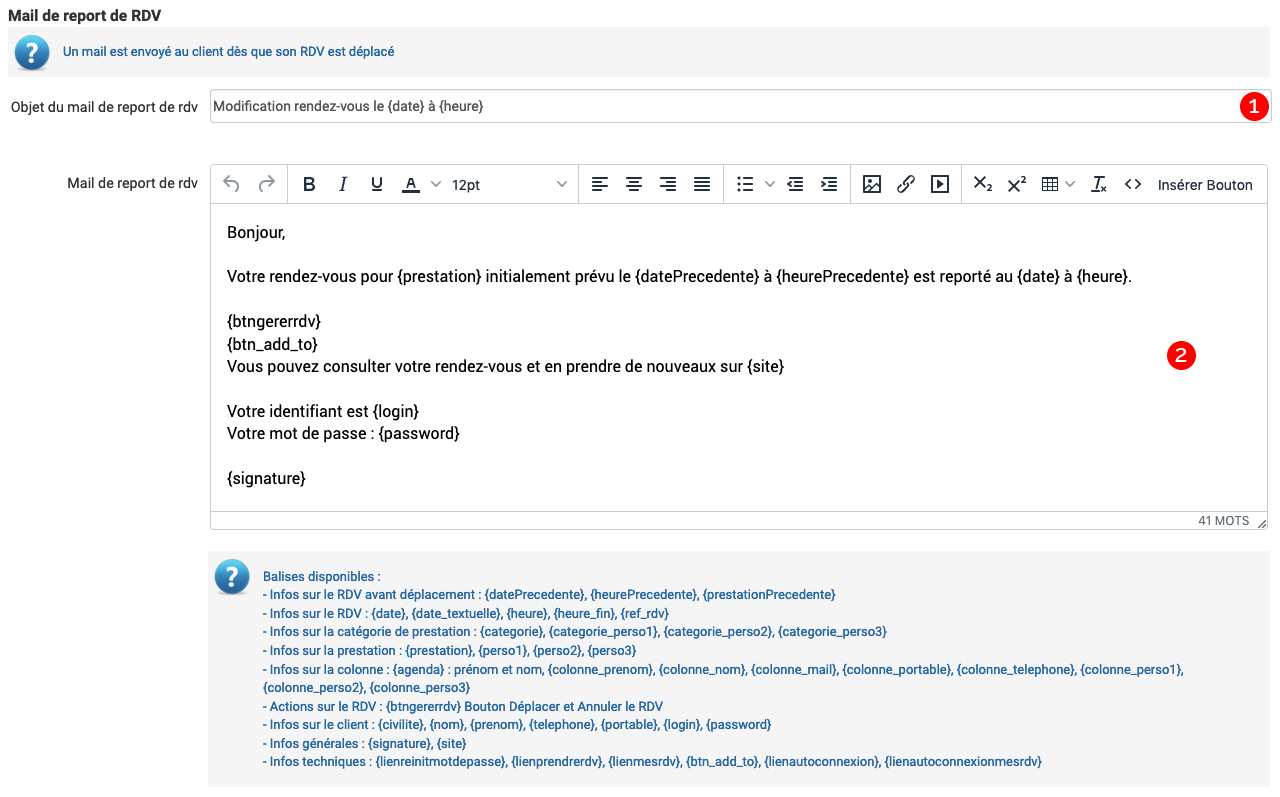This screenshot has width=1280, height=797.
Task: Center-align the message text
Action: [x=633, y=184]
